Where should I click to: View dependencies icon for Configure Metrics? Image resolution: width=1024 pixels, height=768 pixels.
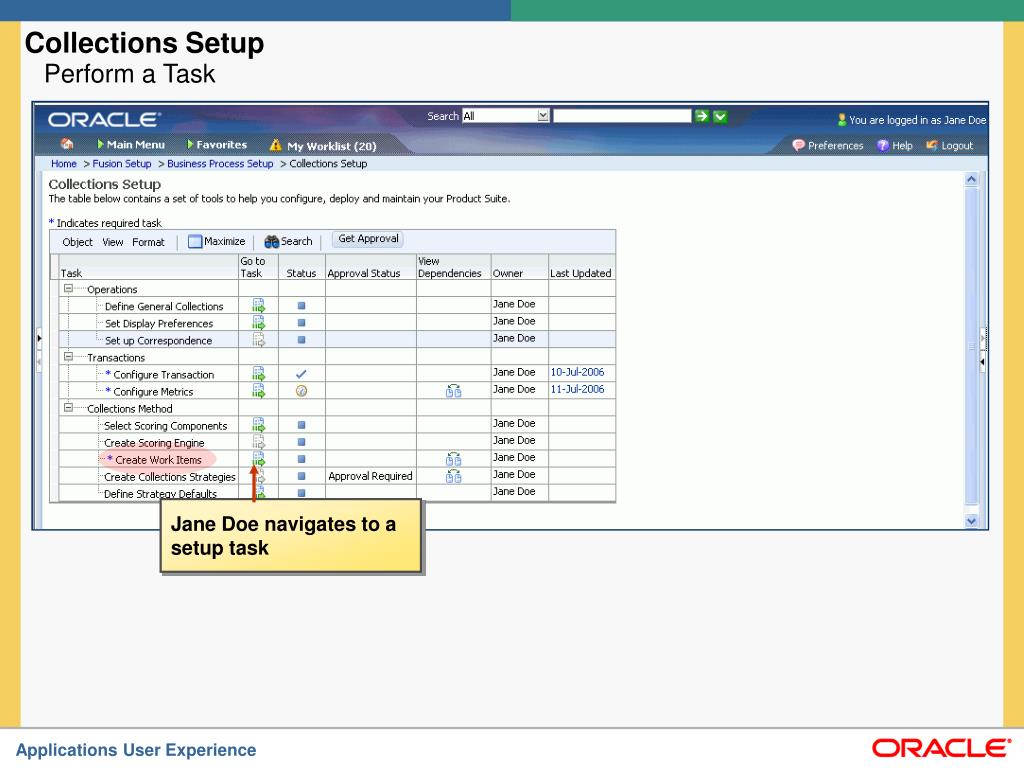453,391
